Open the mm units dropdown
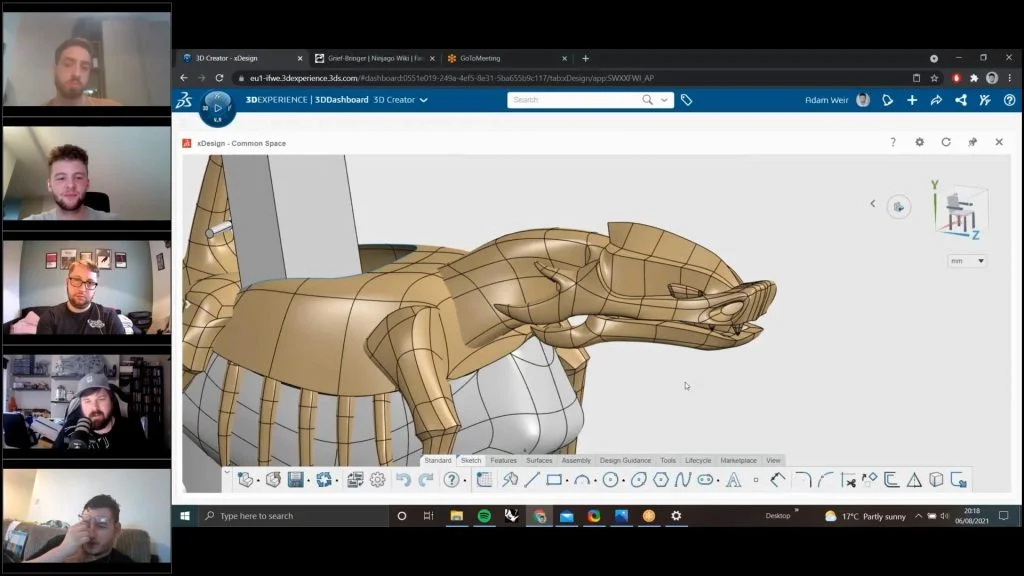This screenshot has height=576, width=1024. pyautogui.click(x=967, y=261)
